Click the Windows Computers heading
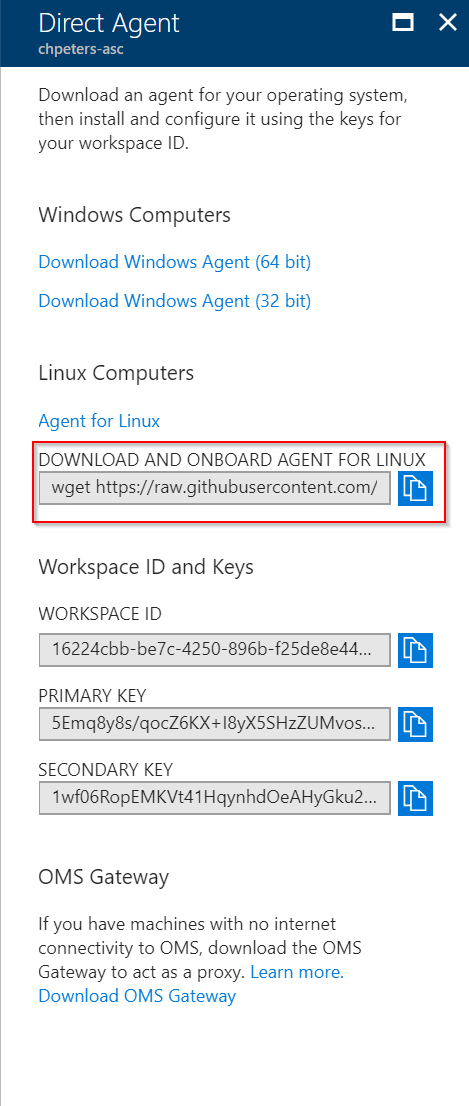Viewport: 469px width, 1106px height. [x=134, y=214]
